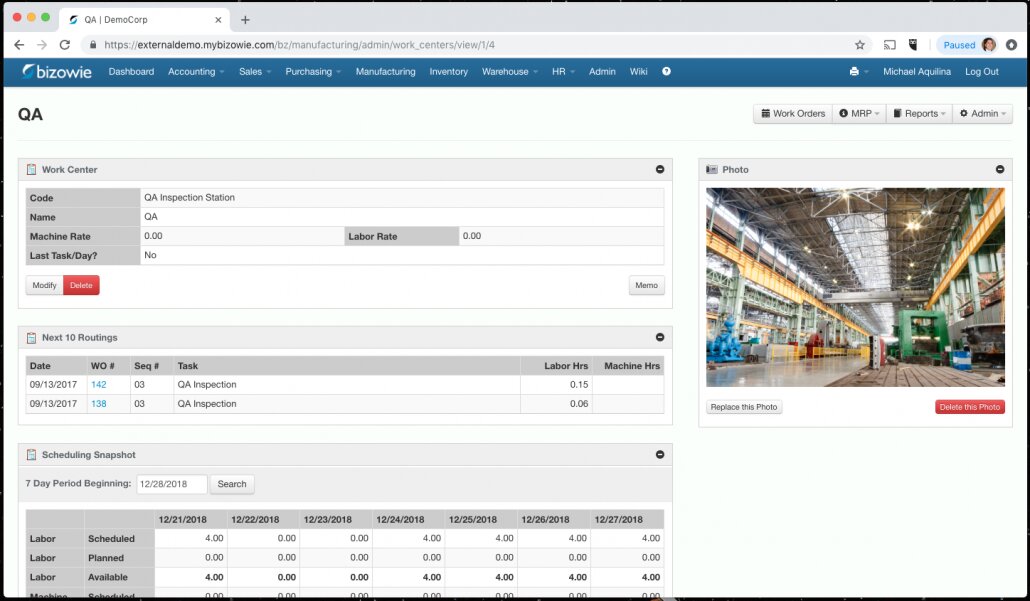Viewport: 1030px width, 601px height.
Task: Click the browser cast icon in toolbar
Action: point(889,45)
